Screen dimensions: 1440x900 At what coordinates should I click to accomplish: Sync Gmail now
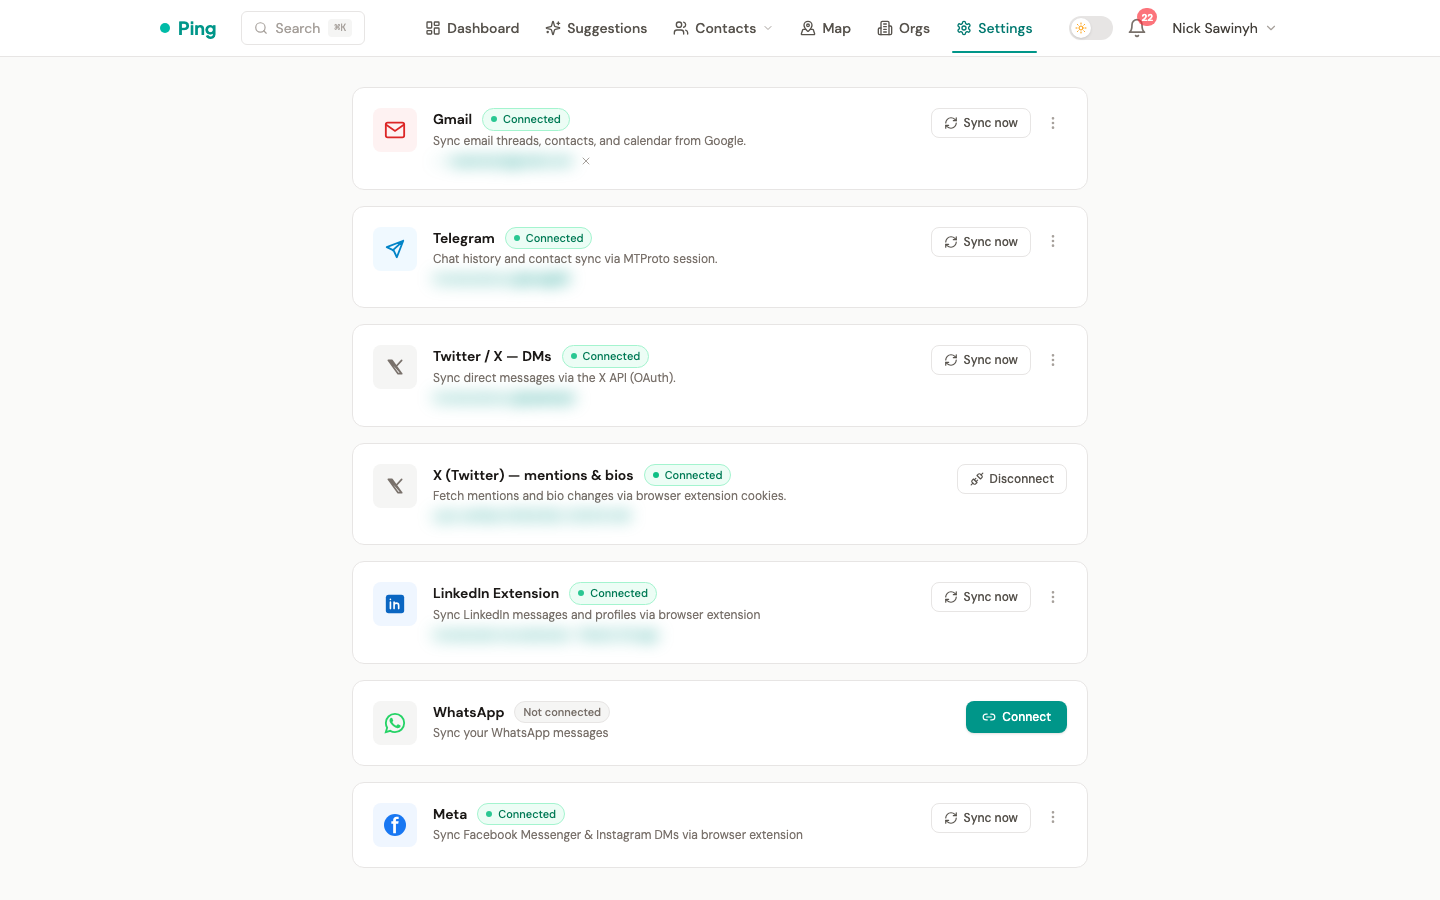pyautogui.click(x=981, y=123)
